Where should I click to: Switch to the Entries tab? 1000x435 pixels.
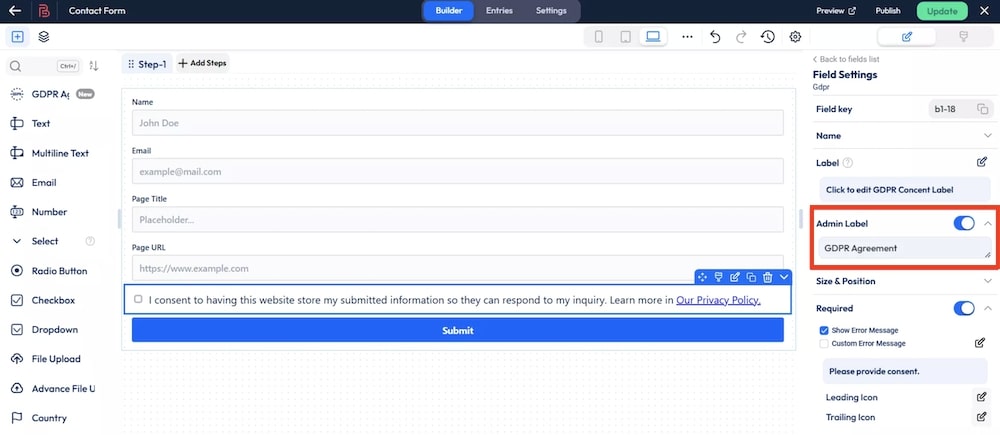(x=499, y=11)
